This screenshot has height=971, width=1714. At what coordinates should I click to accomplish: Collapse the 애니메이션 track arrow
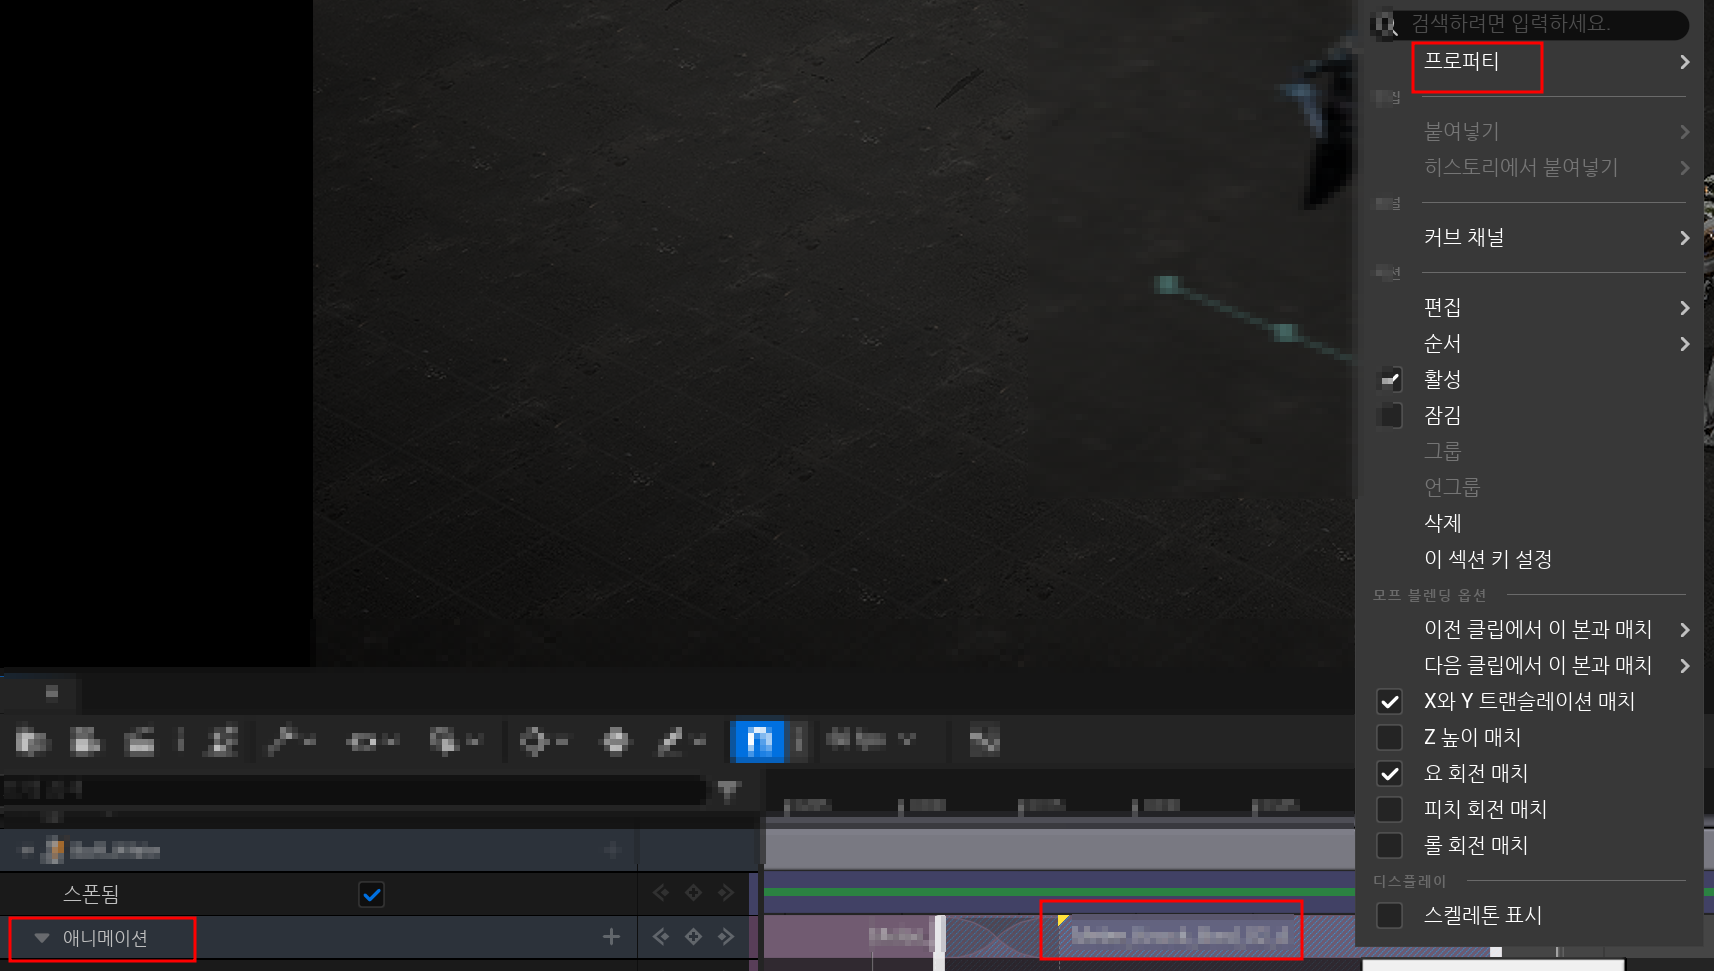tap(42, 938)
